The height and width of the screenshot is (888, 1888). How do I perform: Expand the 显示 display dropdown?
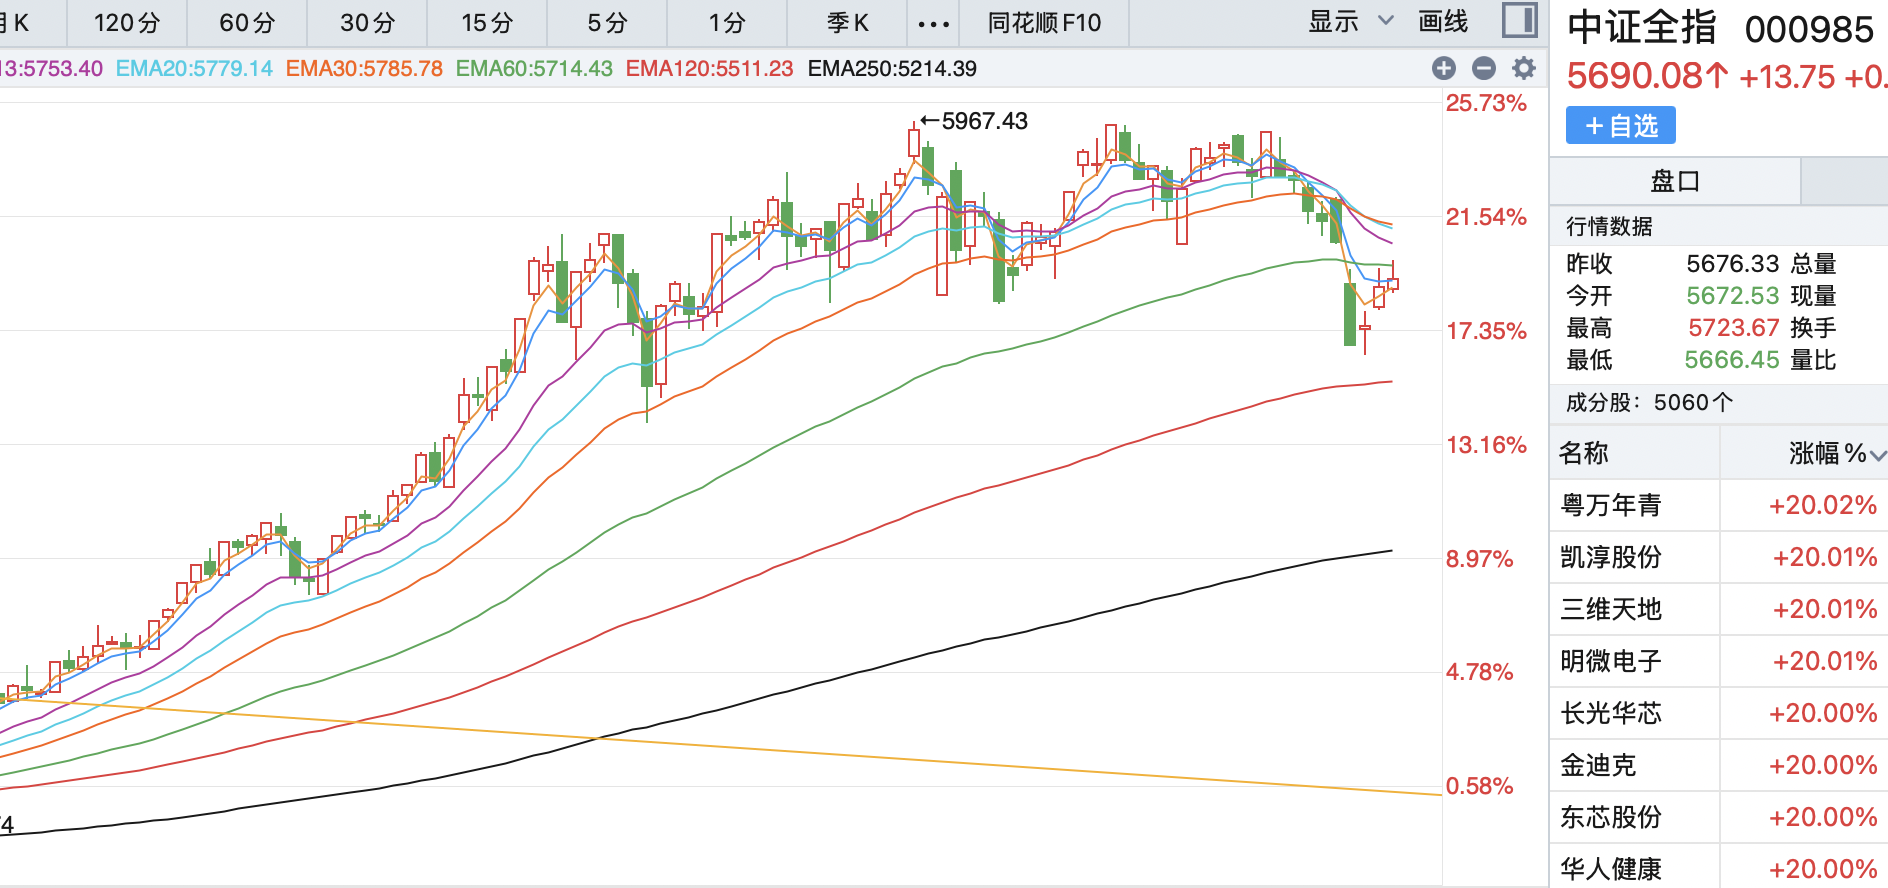point(1350,22)
